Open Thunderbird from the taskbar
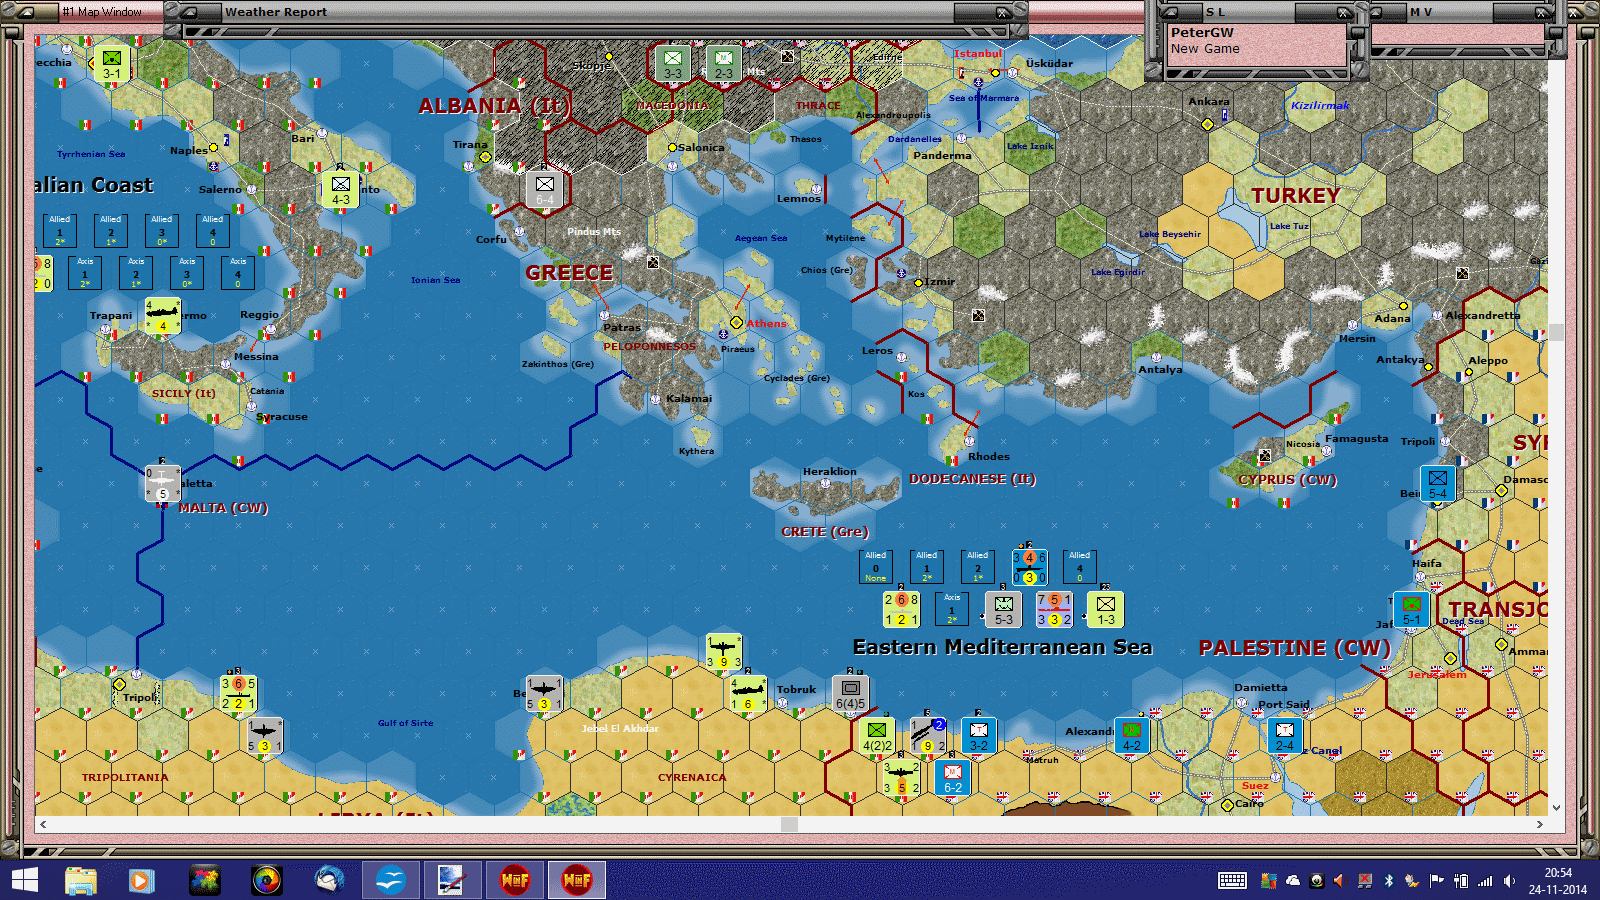The width and height of the screenshot is (1600, 900). pyautogui.click(x=329, y=880)
